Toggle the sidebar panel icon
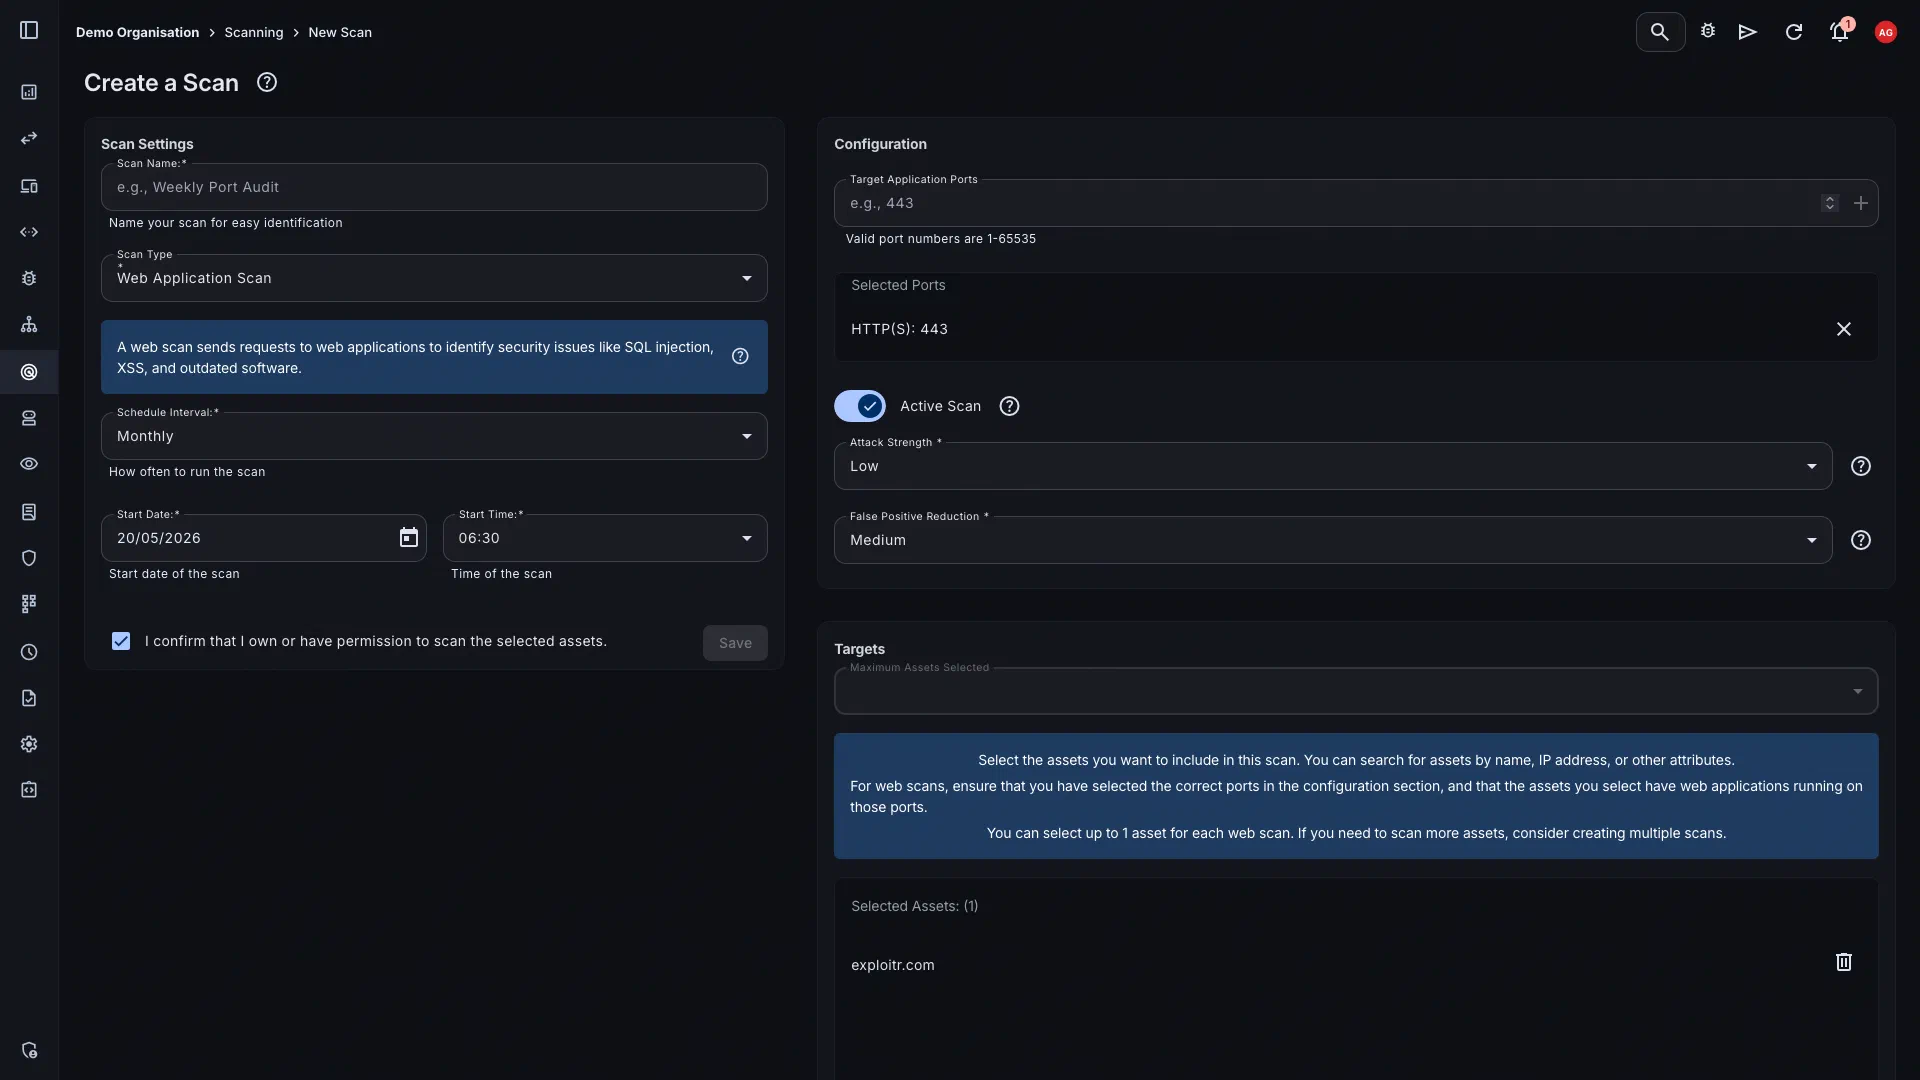 tap(29, 30)
